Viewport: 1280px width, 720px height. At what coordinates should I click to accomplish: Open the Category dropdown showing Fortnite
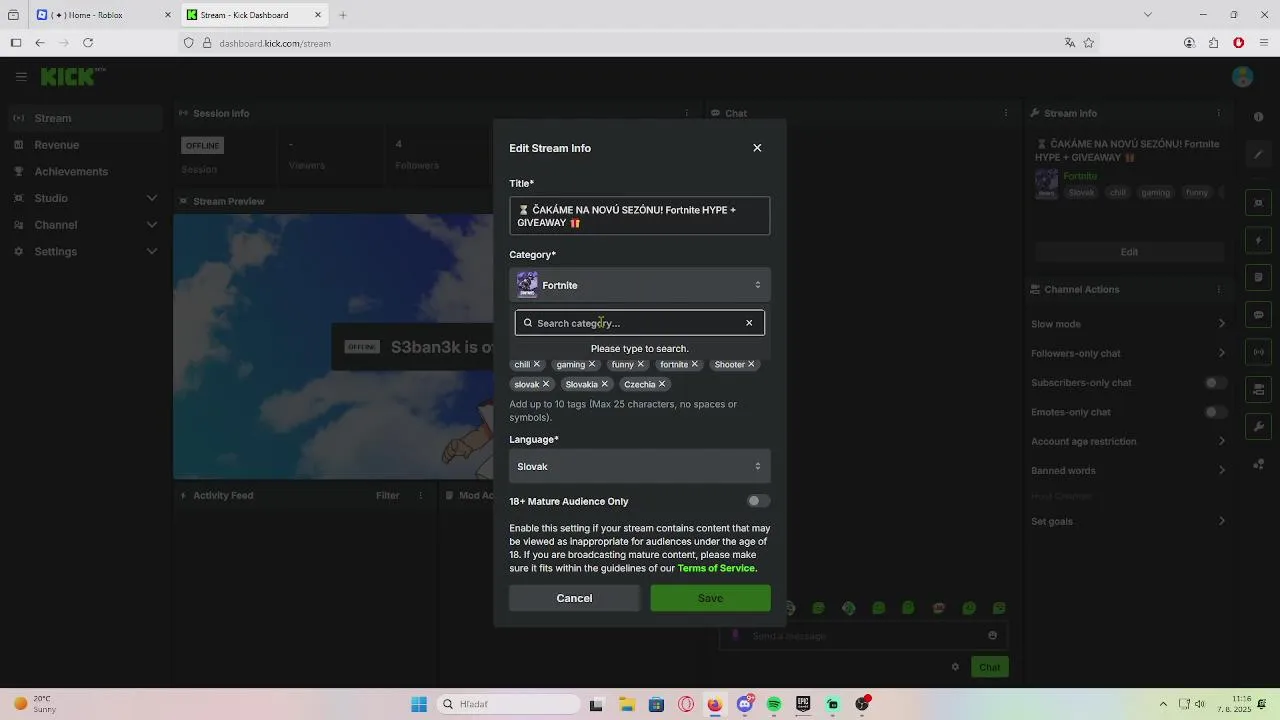(640, 285)
